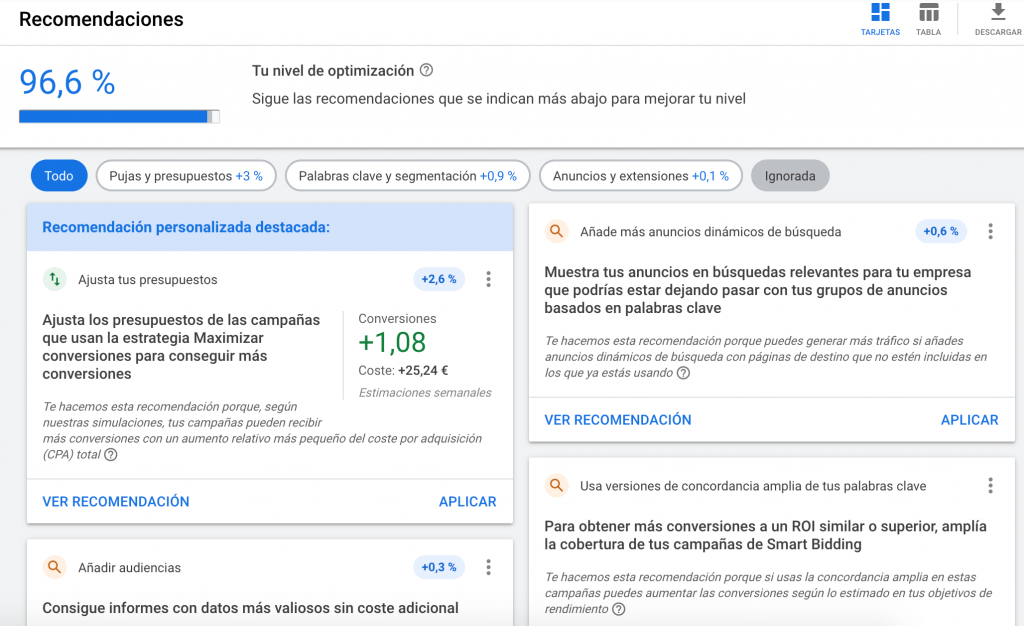1024x626 pixels.
Task: Open help icon next to Tu nivel de optimización
Action: (x=427, y=71)
